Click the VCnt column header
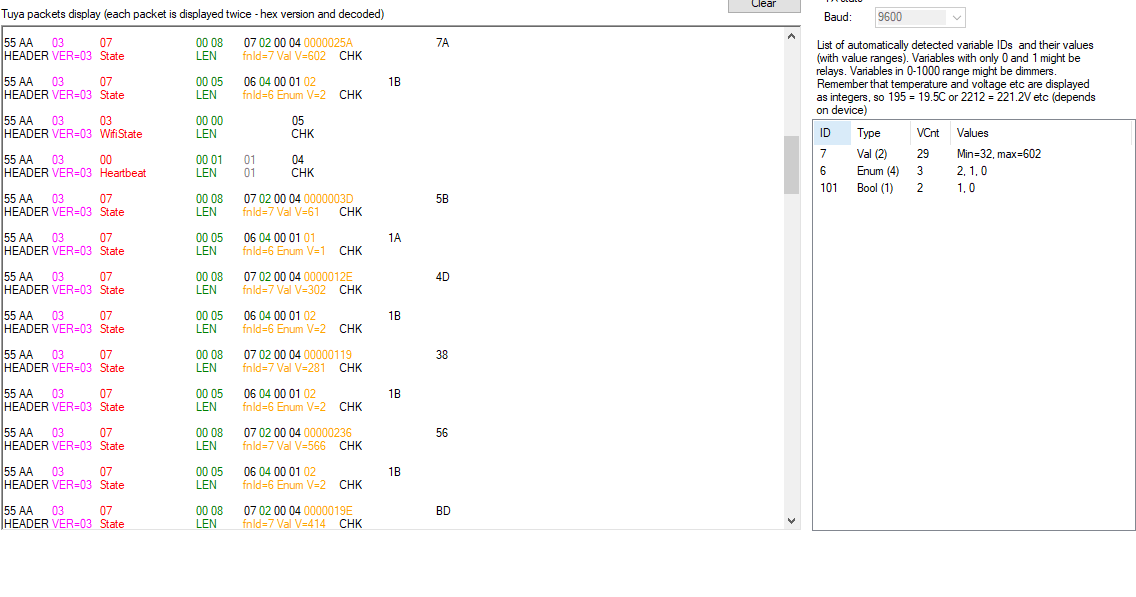The width and height of the screenshot is (1136, 597). click(x=930, y=133)
